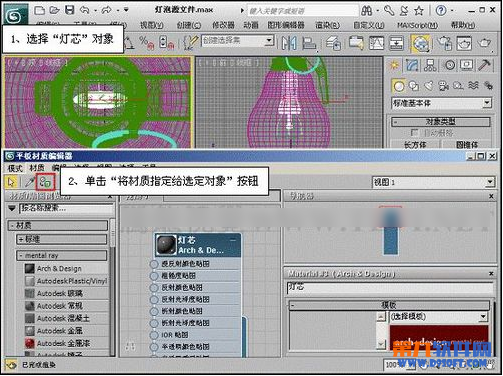503x376 pixels.
Task: Click Assign Material to Selection icon
Action: 45,182
